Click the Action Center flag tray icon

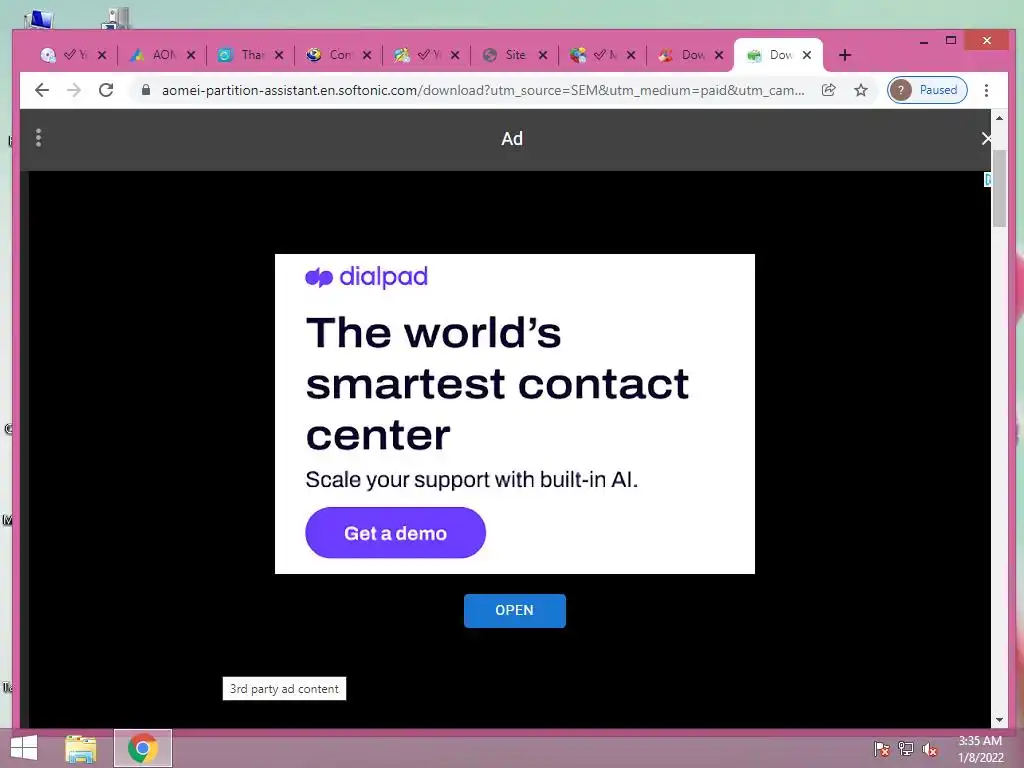click(x=881, y=749)
